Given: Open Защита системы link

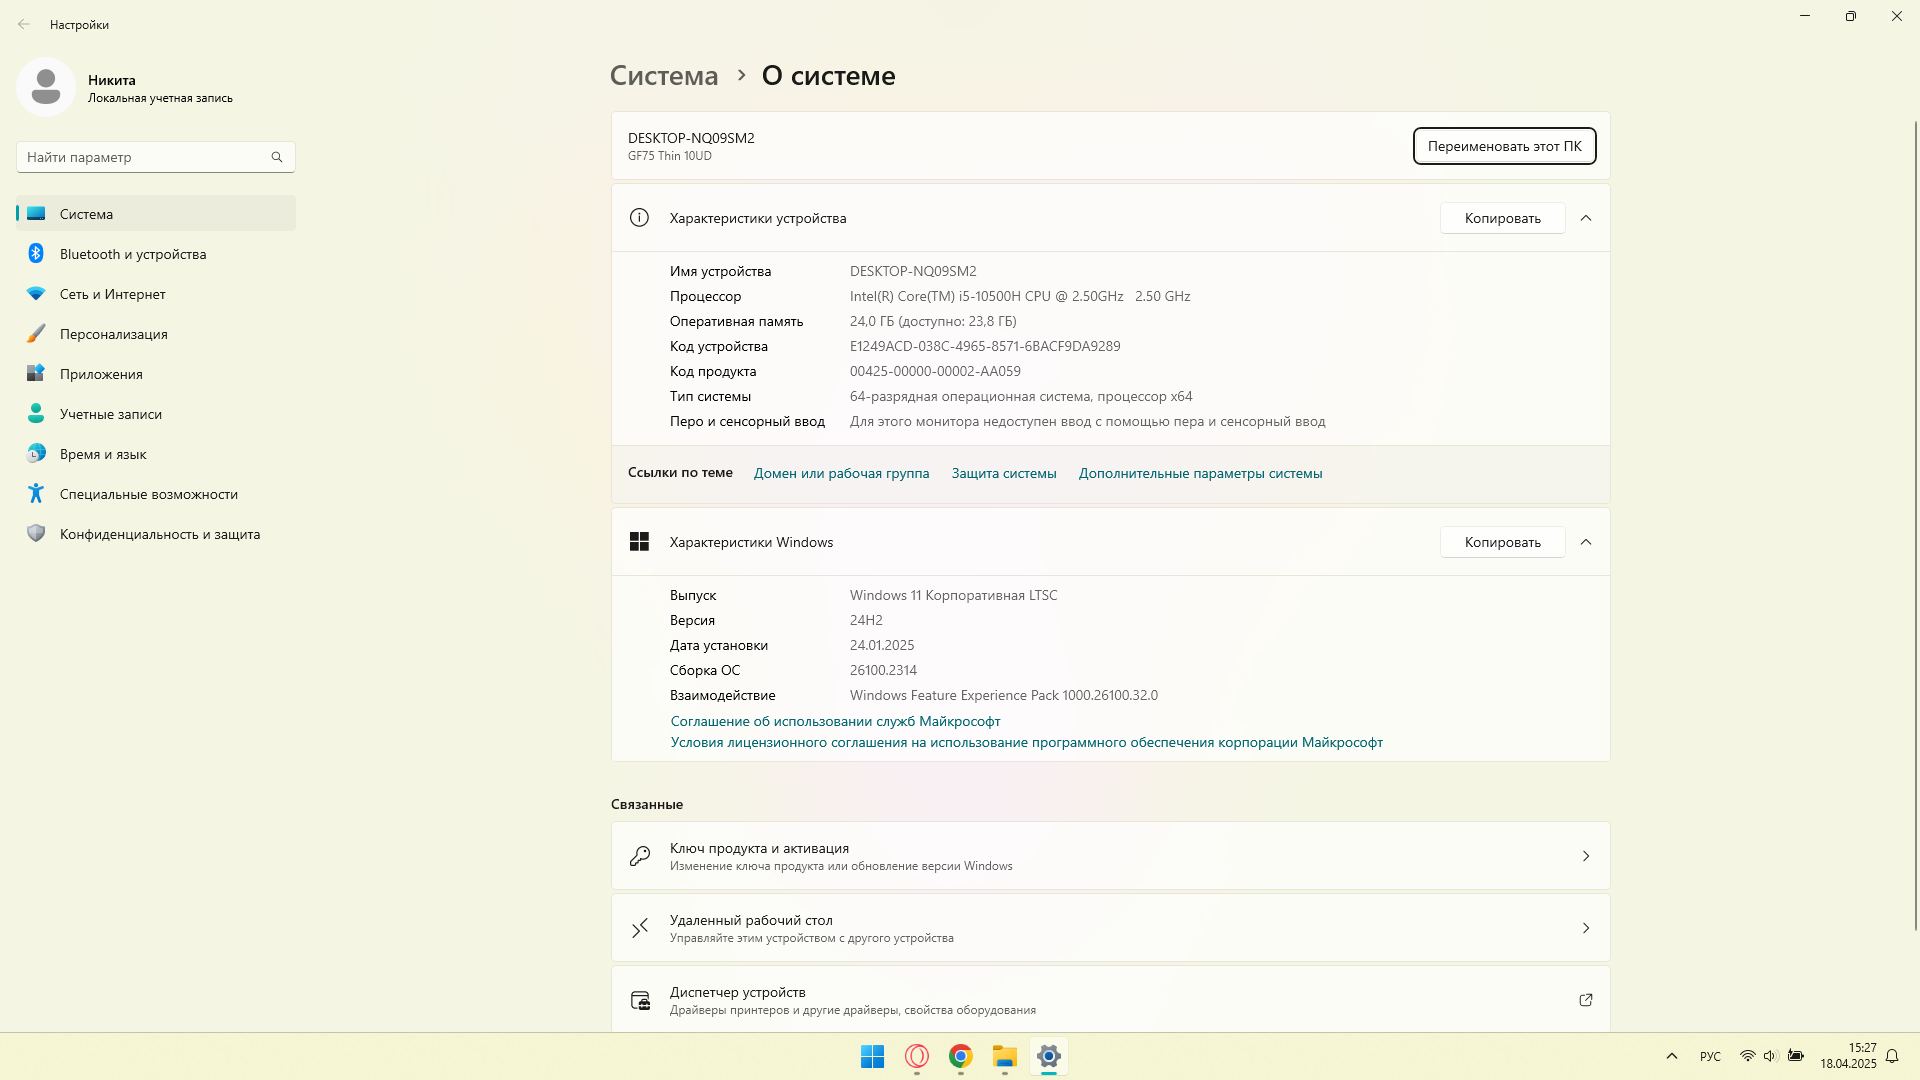Looking at the screenshot, I should [1004, 473].
